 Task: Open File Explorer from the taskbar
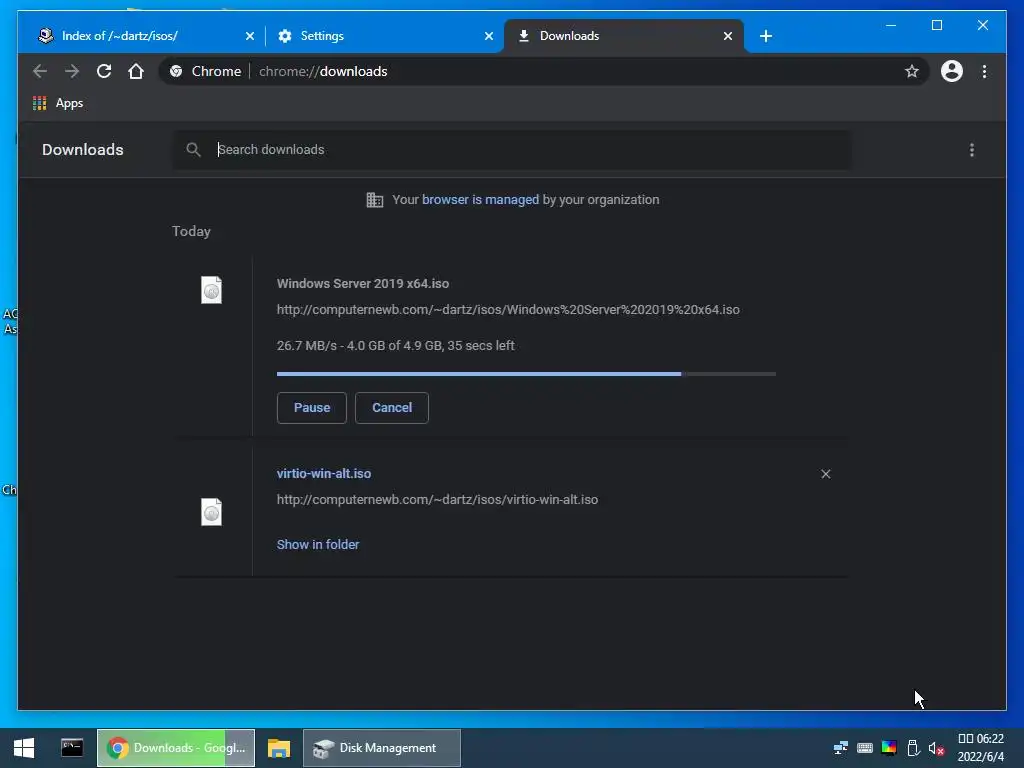tap(279, 748)
